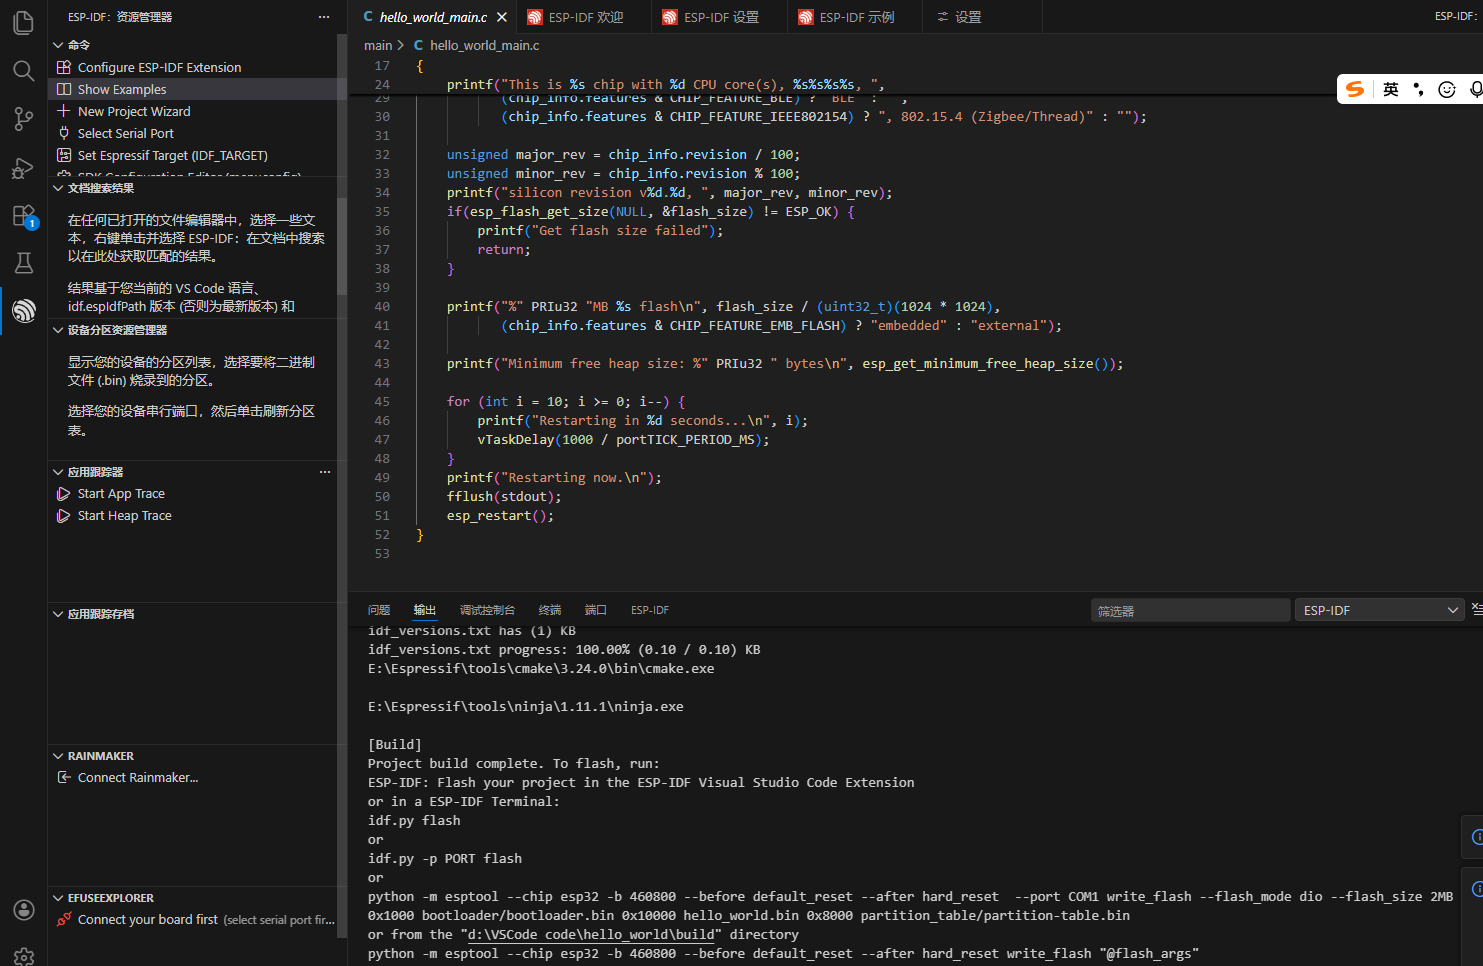Open the Source Control view
This screenshot has width=1483, height=966.
tap(23, 119)
